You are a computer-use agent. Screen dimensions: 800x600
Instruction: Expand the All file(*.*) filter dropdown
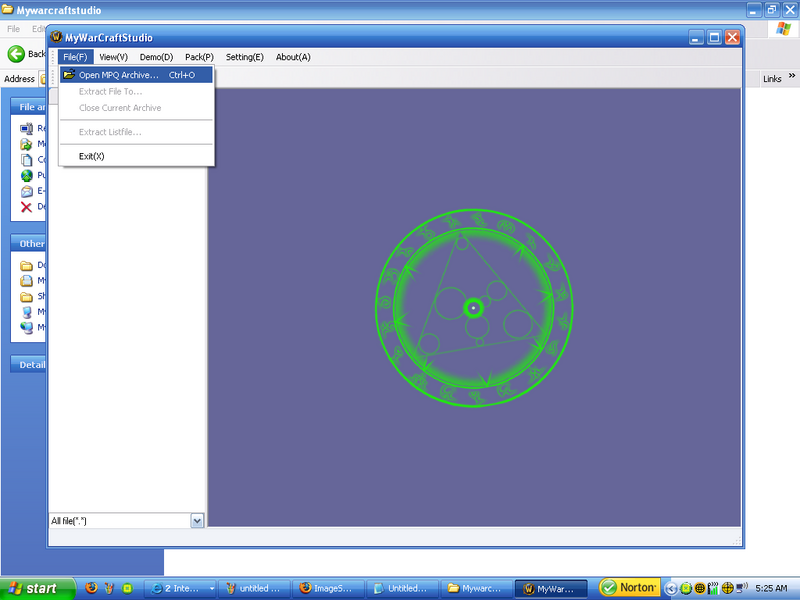click(x=197, y=521)
